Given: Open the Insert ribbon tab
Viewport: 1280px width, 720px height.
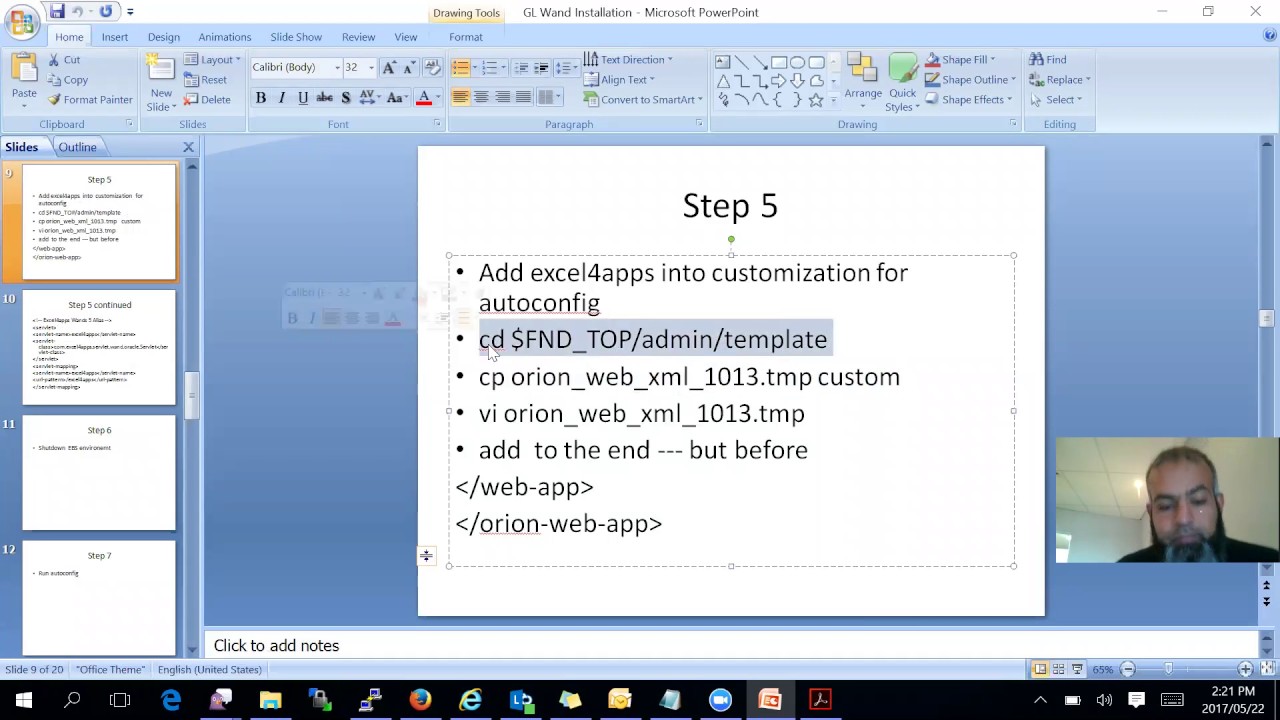Looking at the screenshot, I should point(115,37).
